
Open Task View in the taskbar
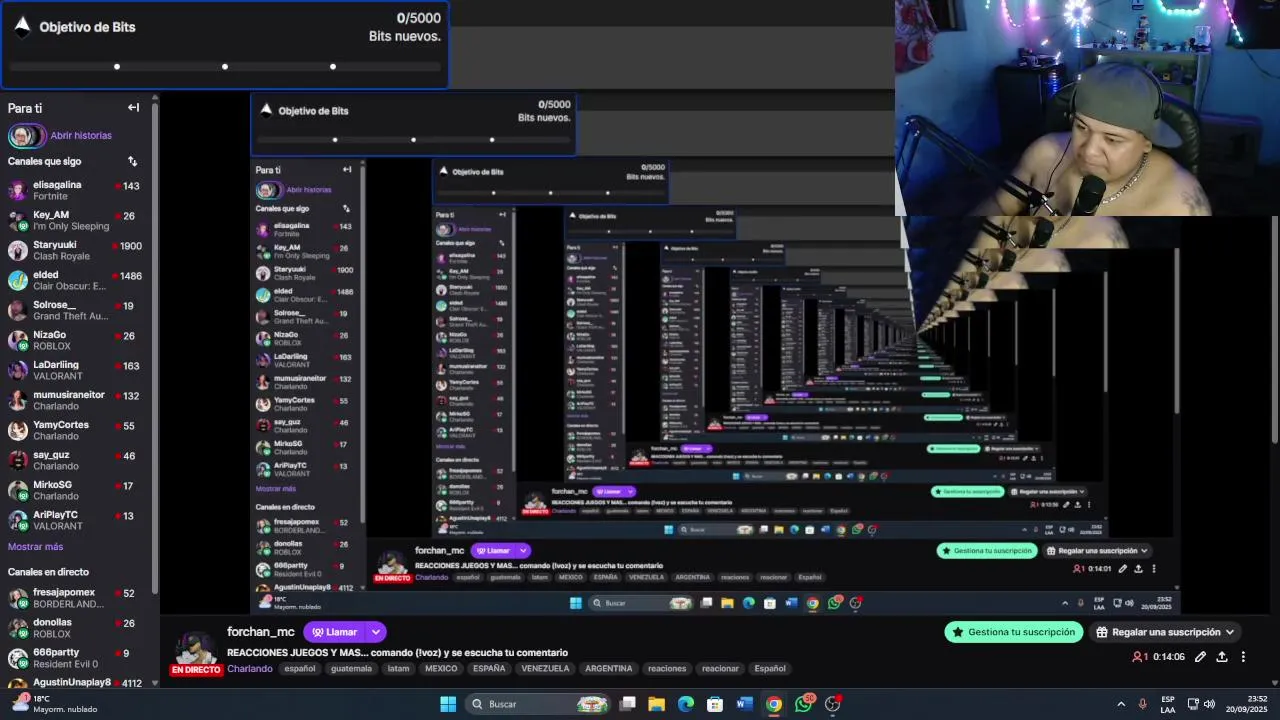click(x=628, y=704)
